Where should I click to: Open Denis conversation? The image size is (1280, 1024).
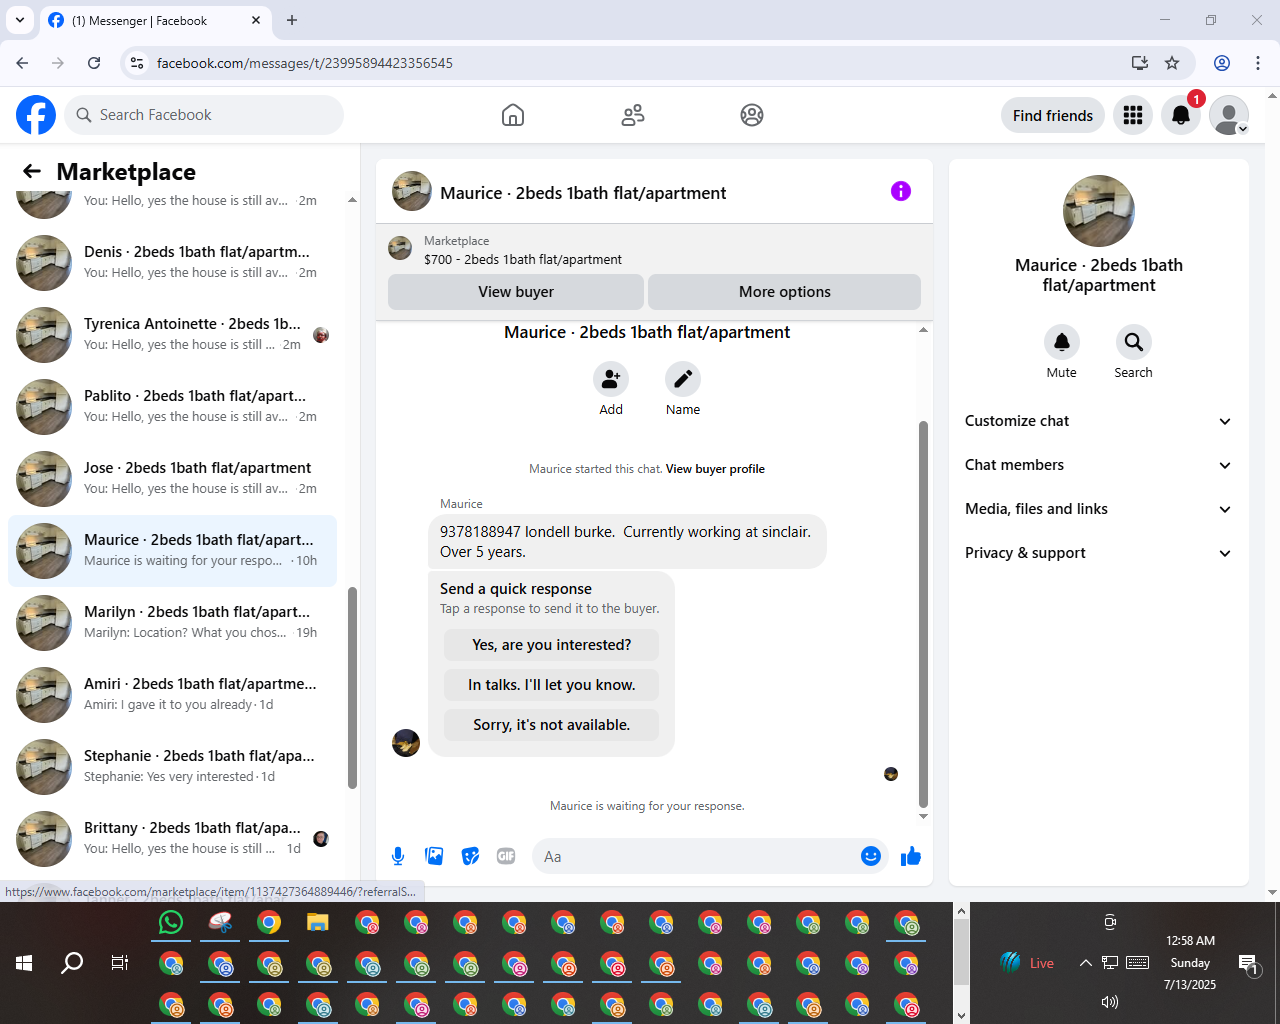tap(172, 262)
